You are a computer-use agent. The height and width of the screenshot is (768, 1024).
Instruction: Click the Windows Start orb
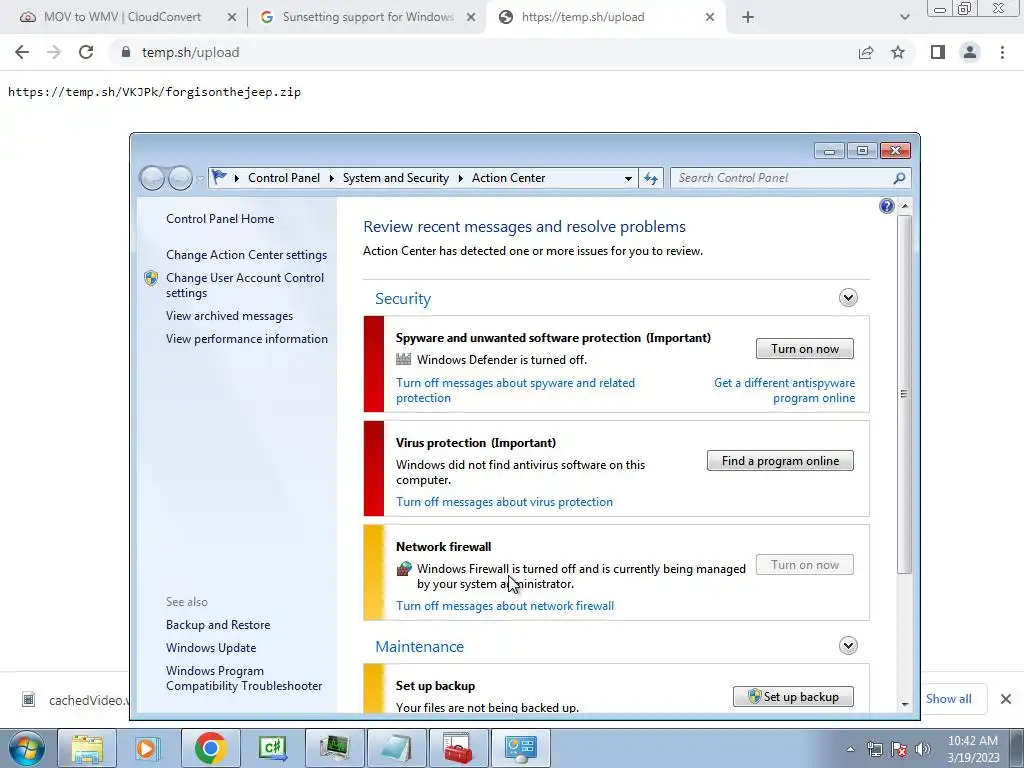(27, 748)
